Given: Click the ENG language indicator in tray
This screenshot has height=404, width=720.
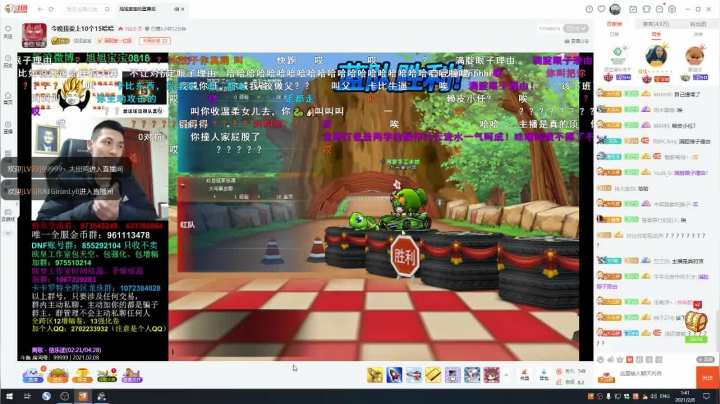Looking at the screenshot, I should pos(664,396).
